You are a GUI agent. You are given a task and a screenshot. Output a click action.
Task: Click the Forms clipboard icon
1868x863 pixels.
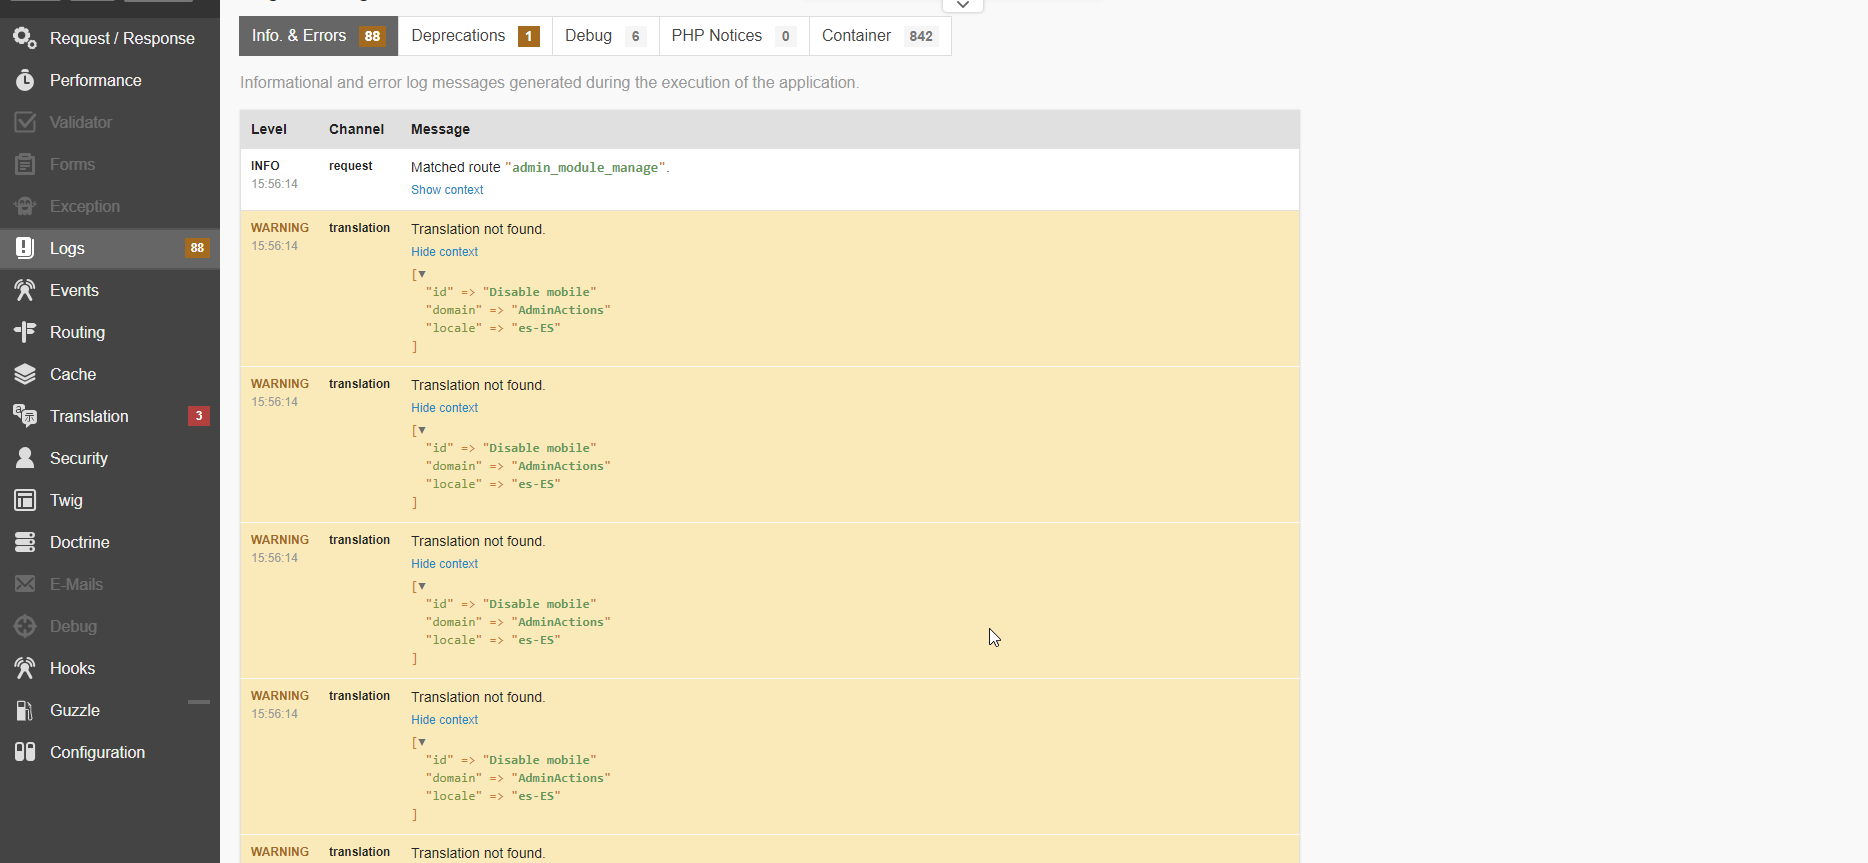pos(25,164)
